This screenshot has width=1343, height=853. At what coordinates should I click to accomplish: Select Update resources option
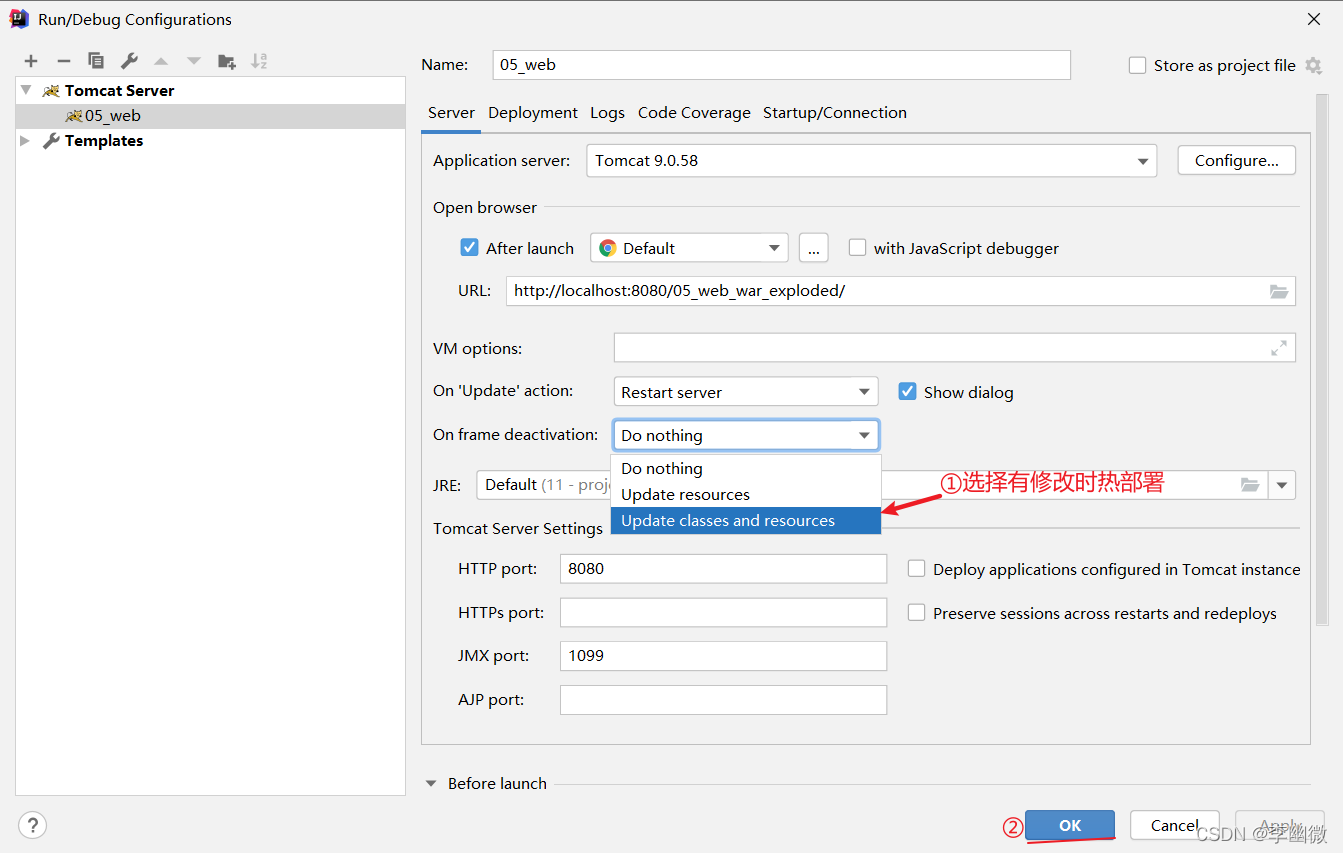click(x=745, y=494)
